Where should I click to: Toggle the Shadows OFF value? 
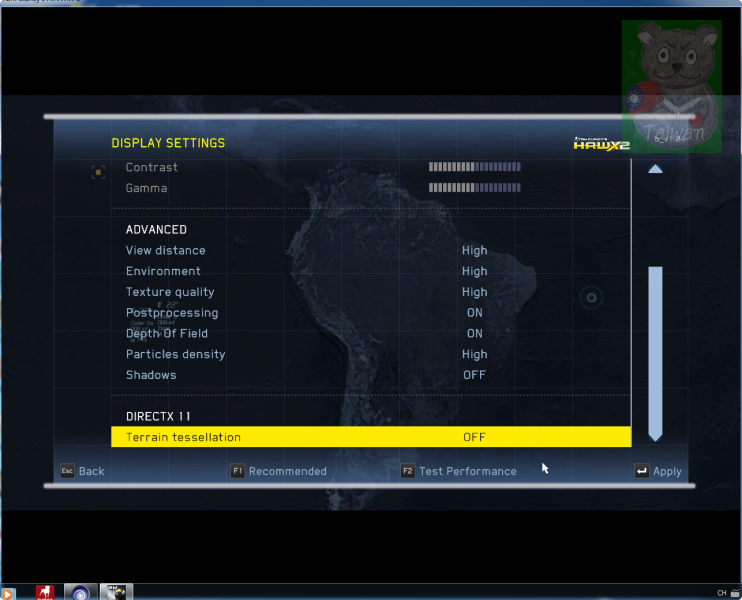point(474,375)
